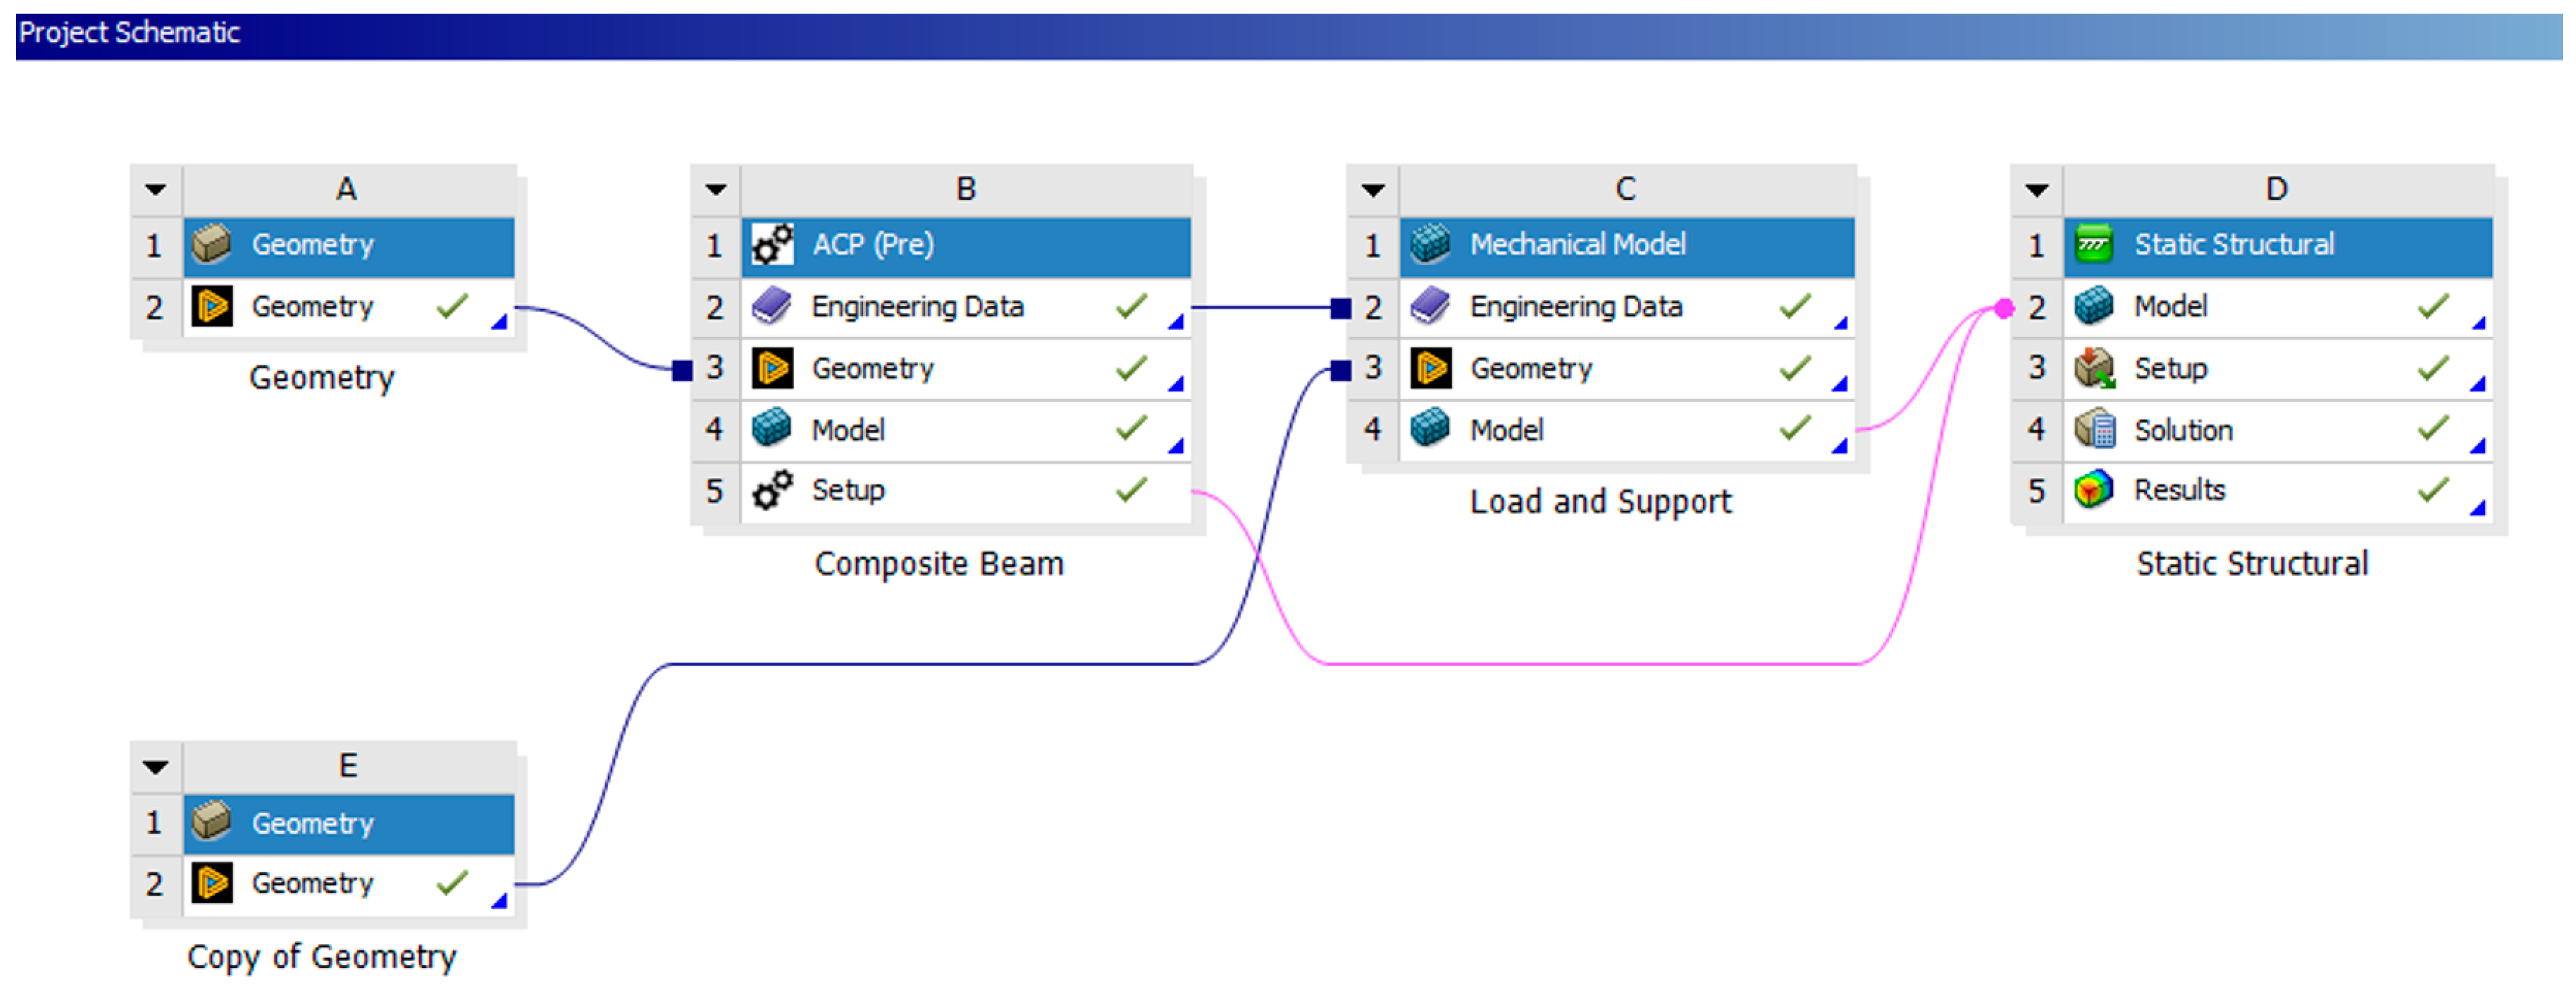Click green checkmark on system A Geometry cell
The height and width of the screenshot is (987, 2576).
coord(452,305)
